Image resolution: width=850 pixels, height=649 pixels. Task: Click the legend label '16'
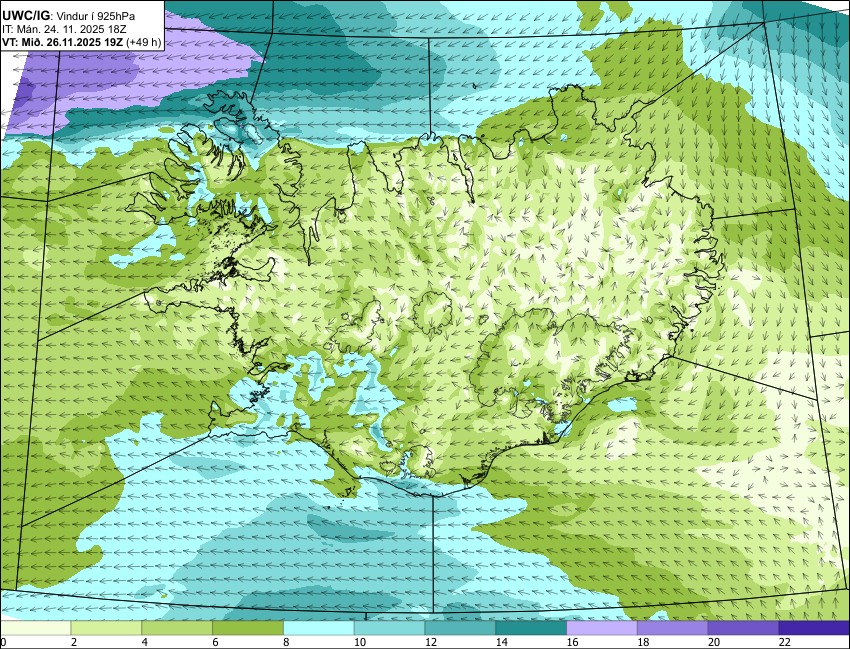[572, 642]
